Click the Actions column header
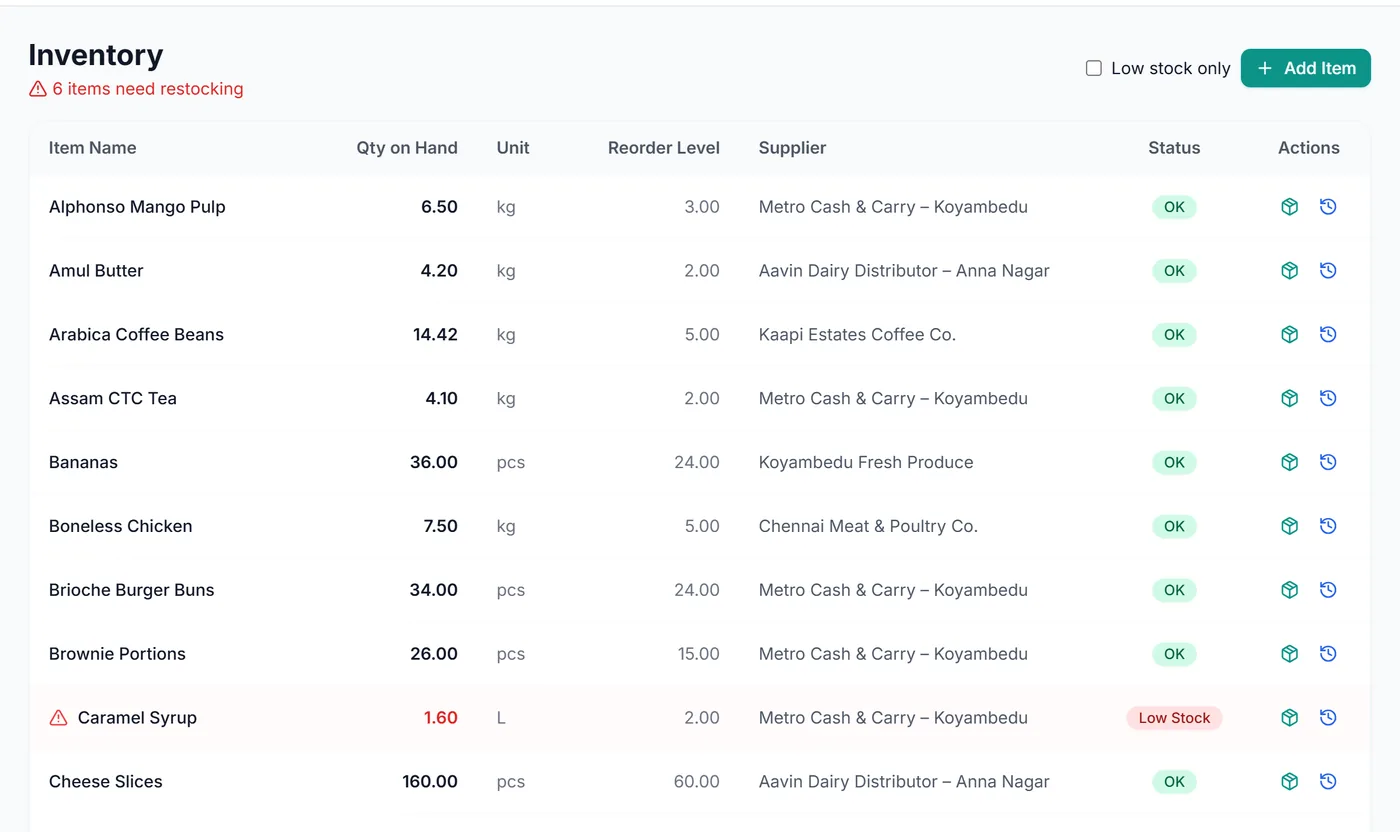Image resolution: width=1400 pixels, height=832 pixels. (x=1309, y=148)
